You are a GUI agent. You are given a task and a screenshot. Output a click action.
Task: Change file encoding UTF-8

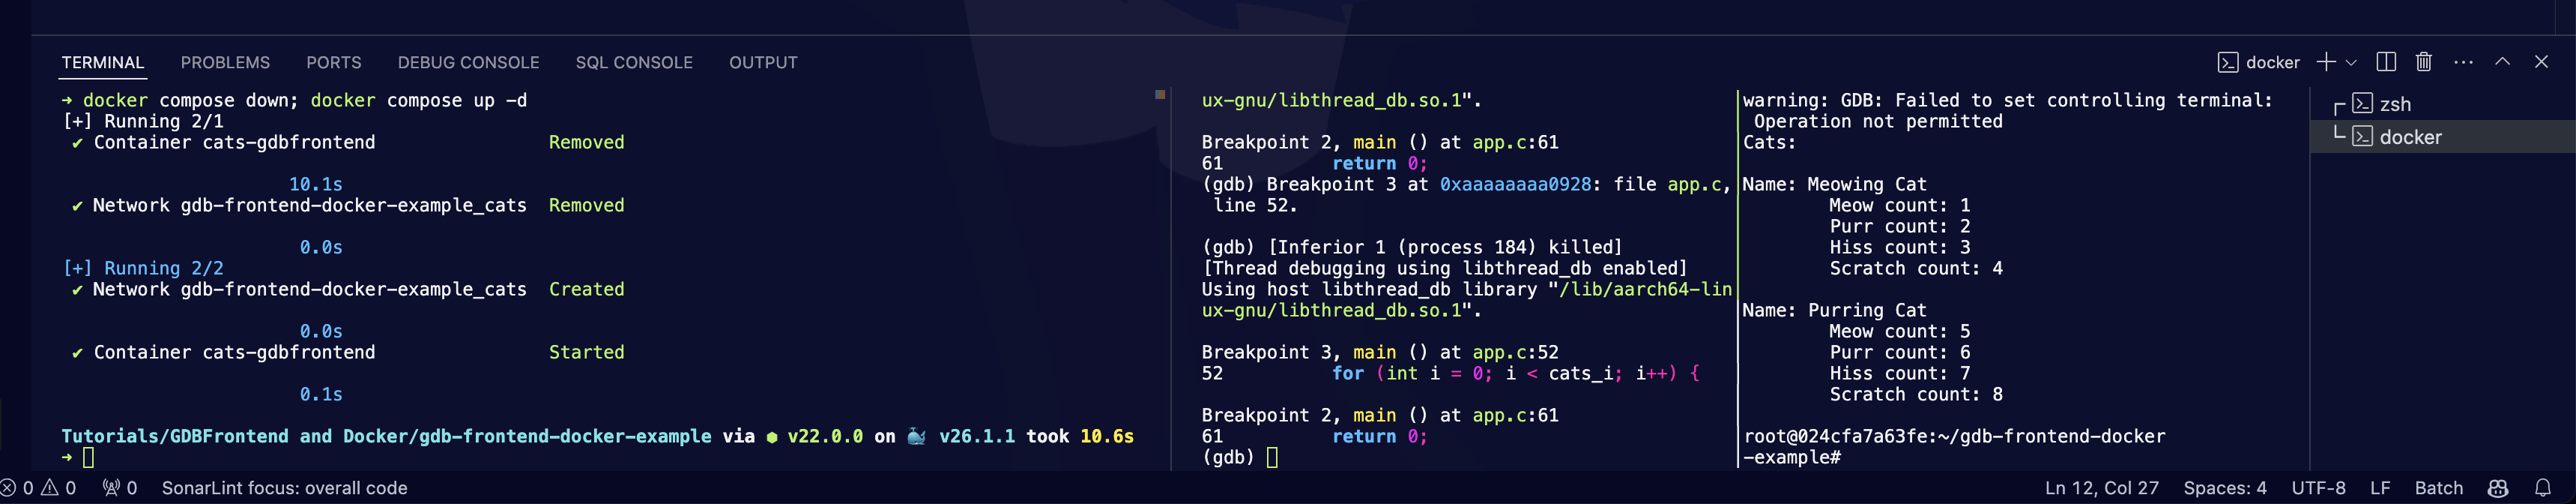coord(2318,488)
